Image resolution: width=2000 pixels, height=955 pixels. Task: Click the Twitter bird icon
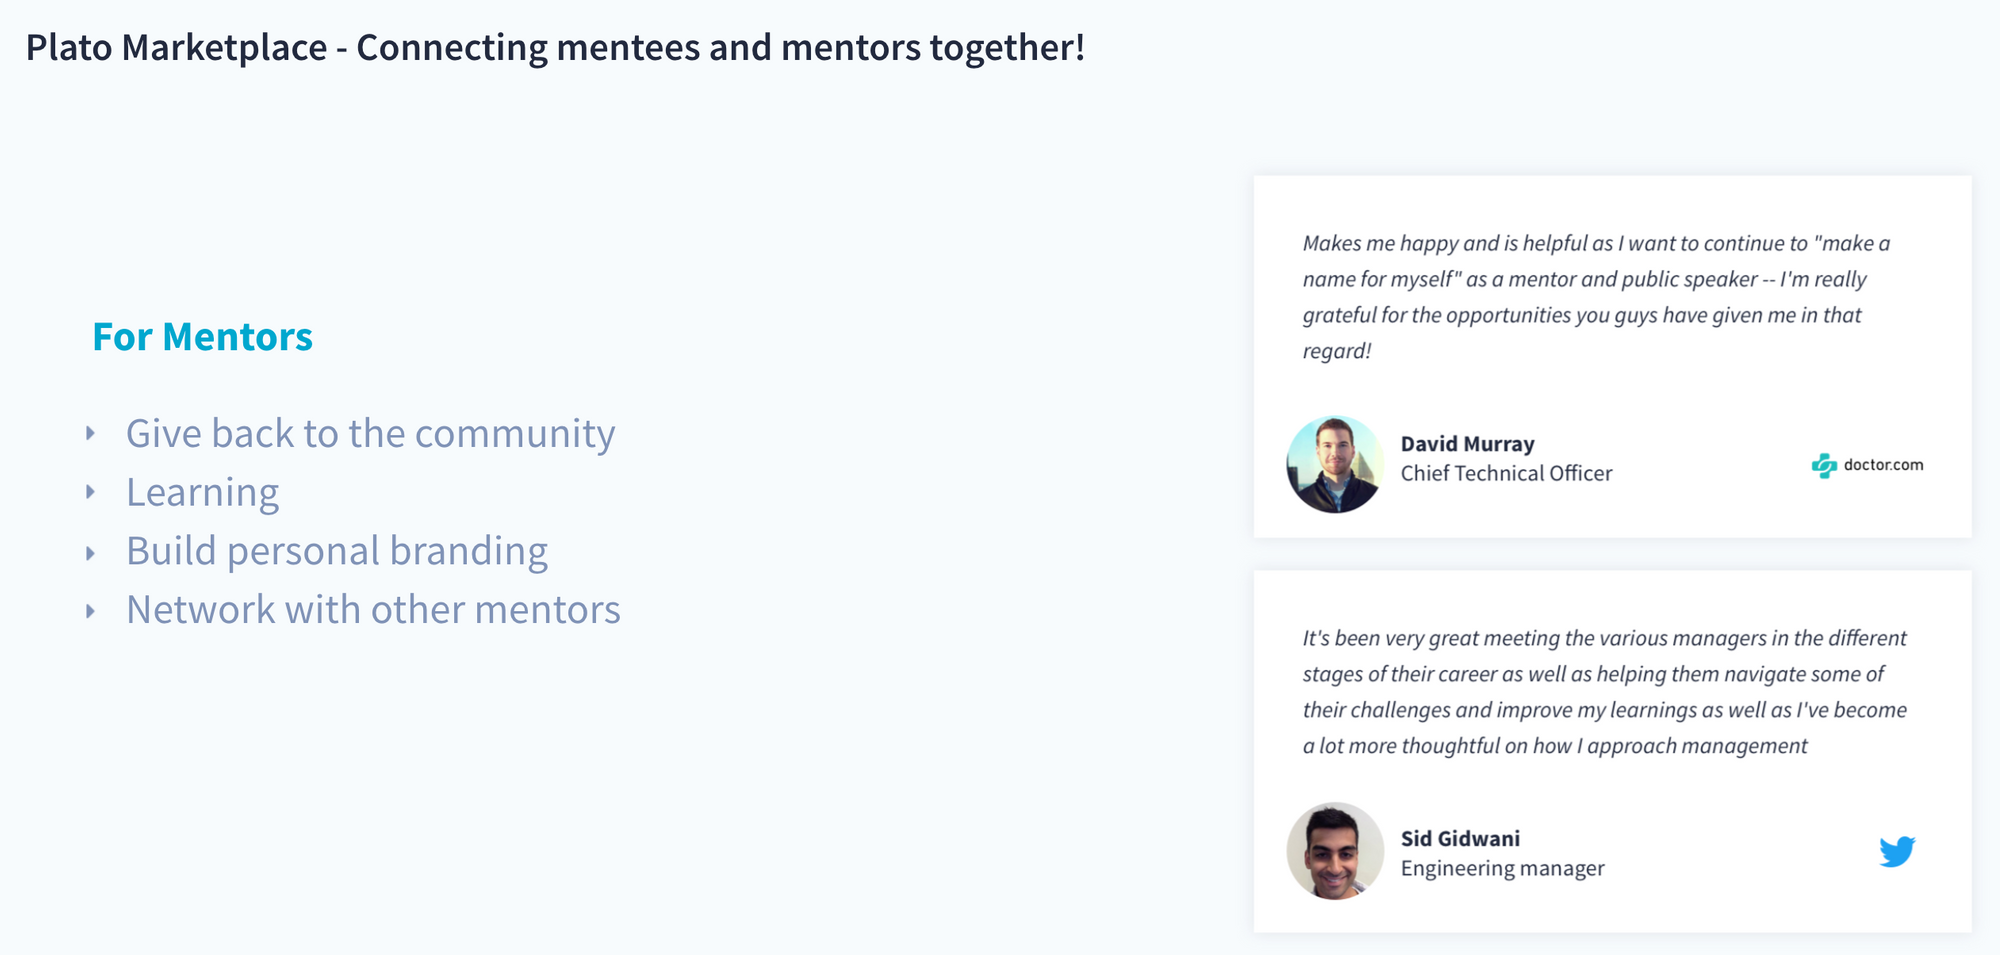point(1896,851)
